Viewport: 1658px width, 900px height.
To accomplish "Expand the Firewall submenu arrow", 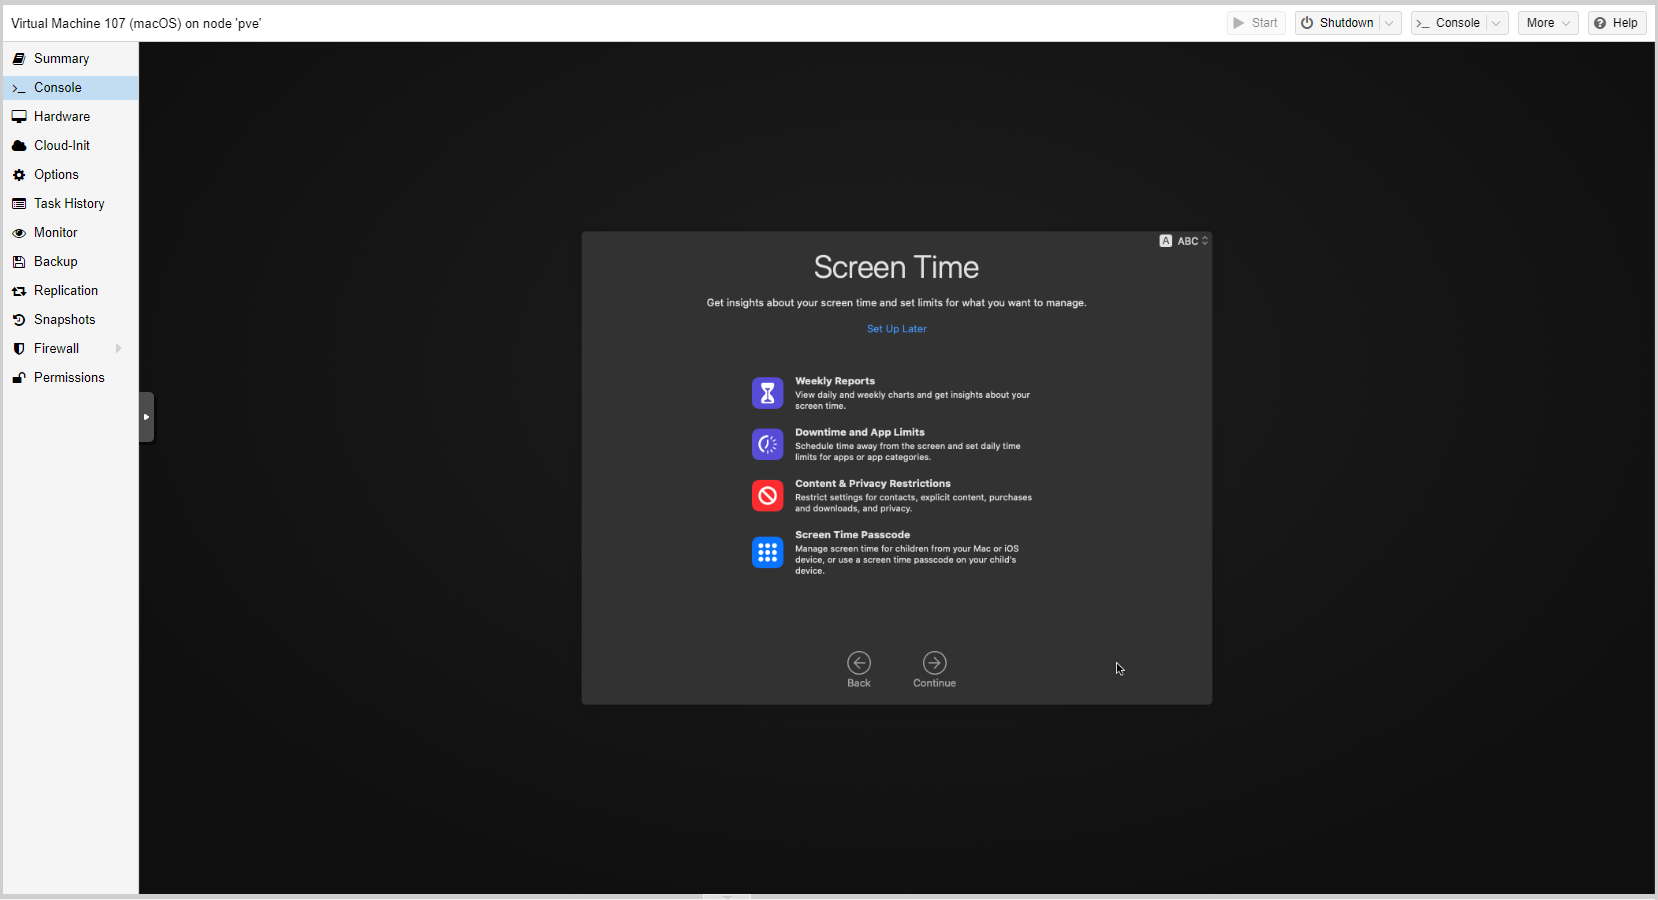I will [x=119, y=349].
